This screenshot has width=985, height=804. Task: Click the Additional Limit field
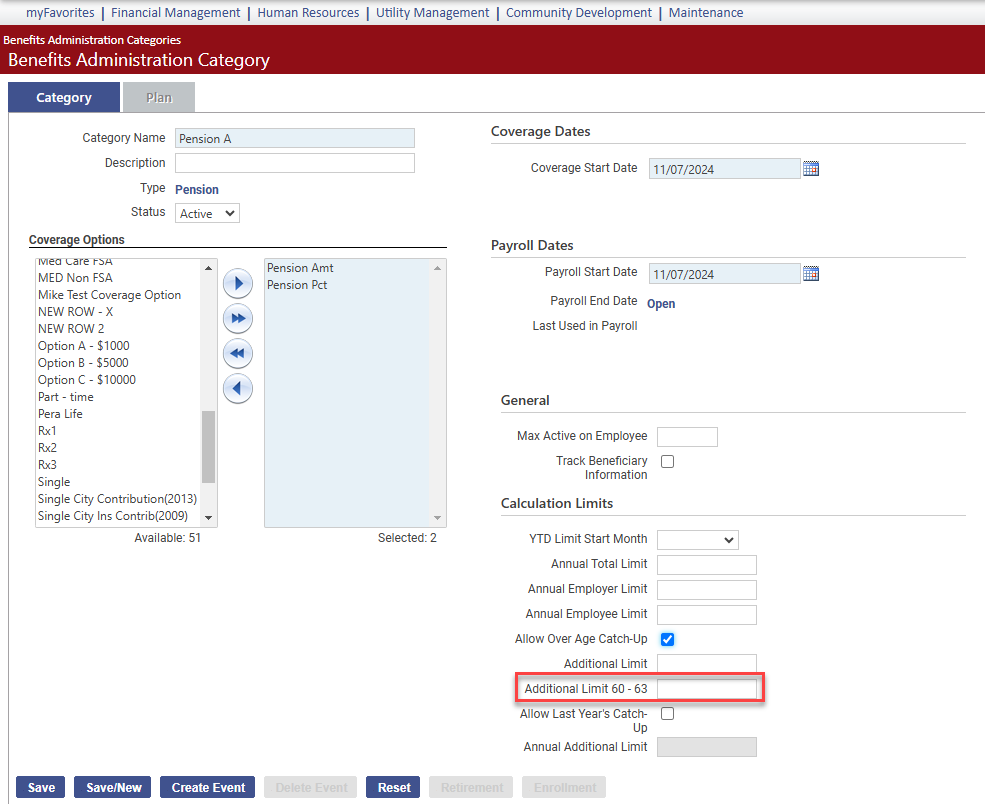coord(707,664)
